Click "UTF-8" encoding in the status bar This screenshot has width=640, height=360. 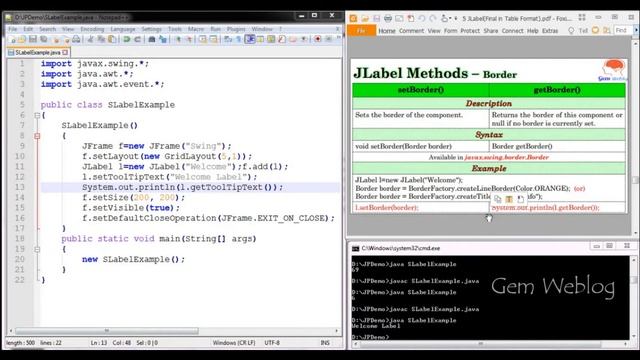click(x=272, y=343)
